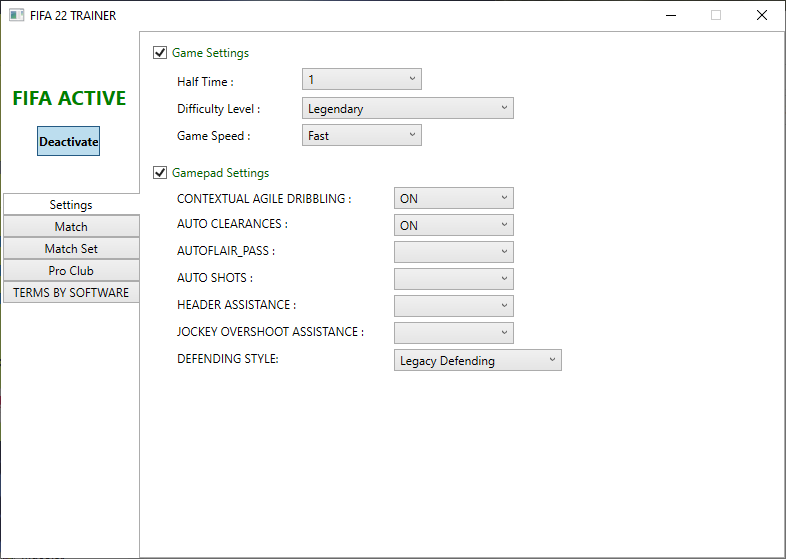This screenshot has height=559, width=786.
Task: Click the 'DEFENDING STYLE:' label
Action: (x=228, y=359)
